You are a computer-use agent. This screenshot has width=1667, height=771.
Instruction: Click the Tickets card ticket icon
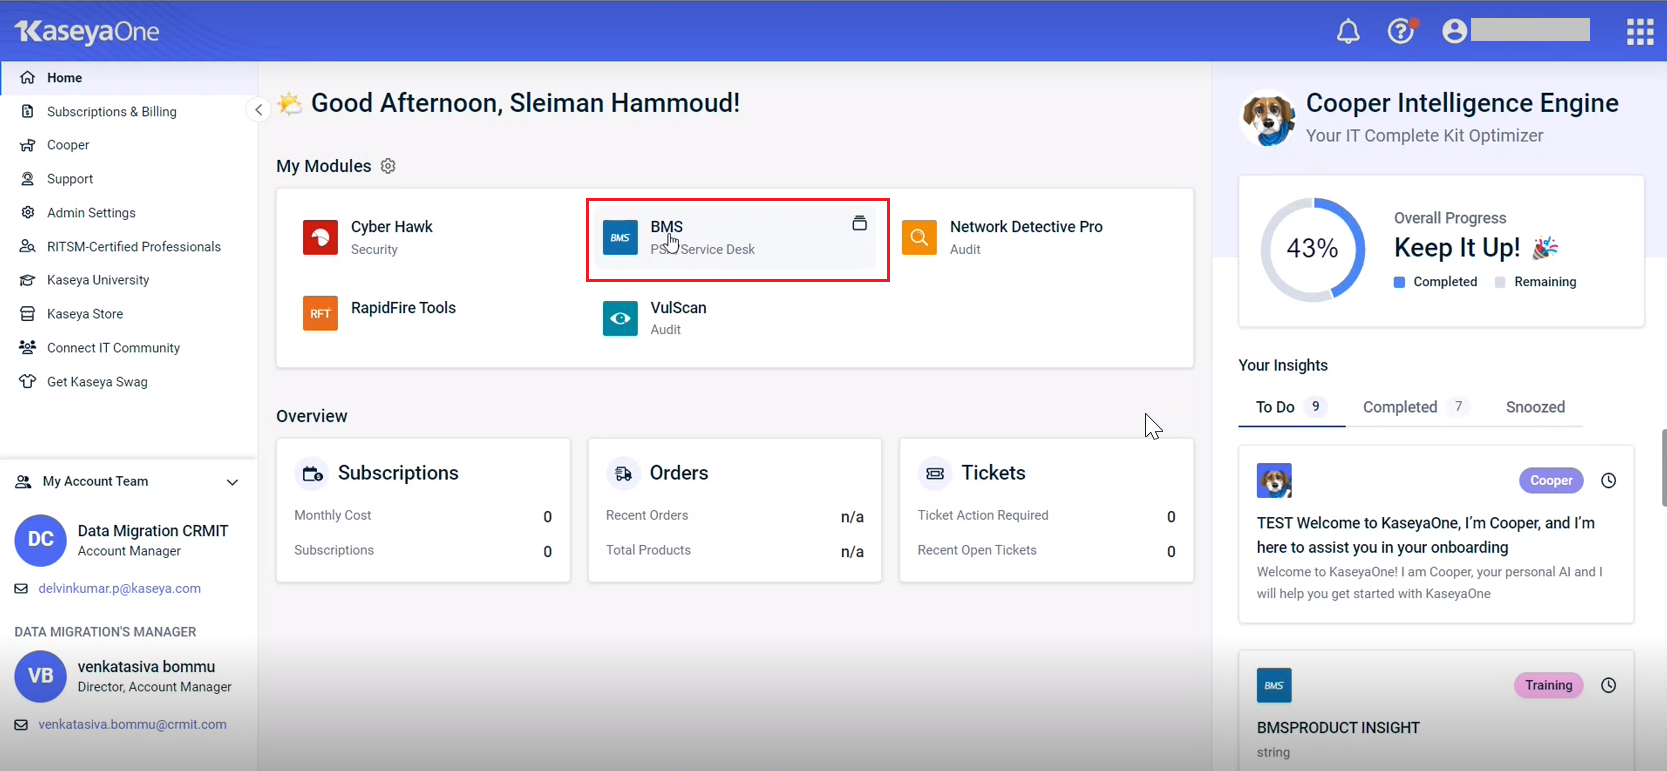935,474
